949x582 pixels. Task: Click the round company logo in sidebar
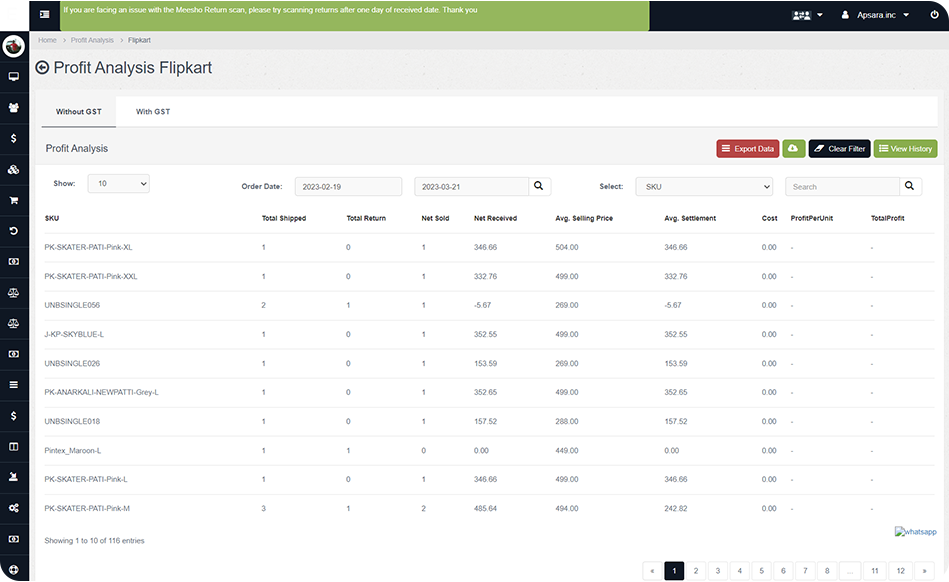[x=13, y=46]
